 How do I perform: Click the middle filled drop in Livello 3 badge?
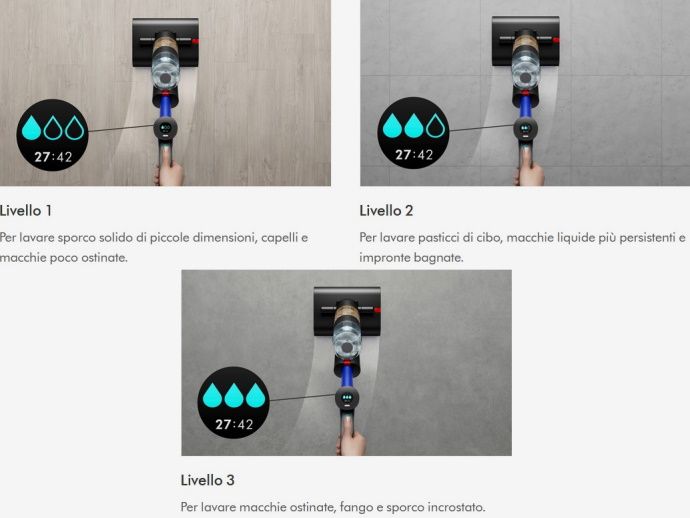(234, 395)
